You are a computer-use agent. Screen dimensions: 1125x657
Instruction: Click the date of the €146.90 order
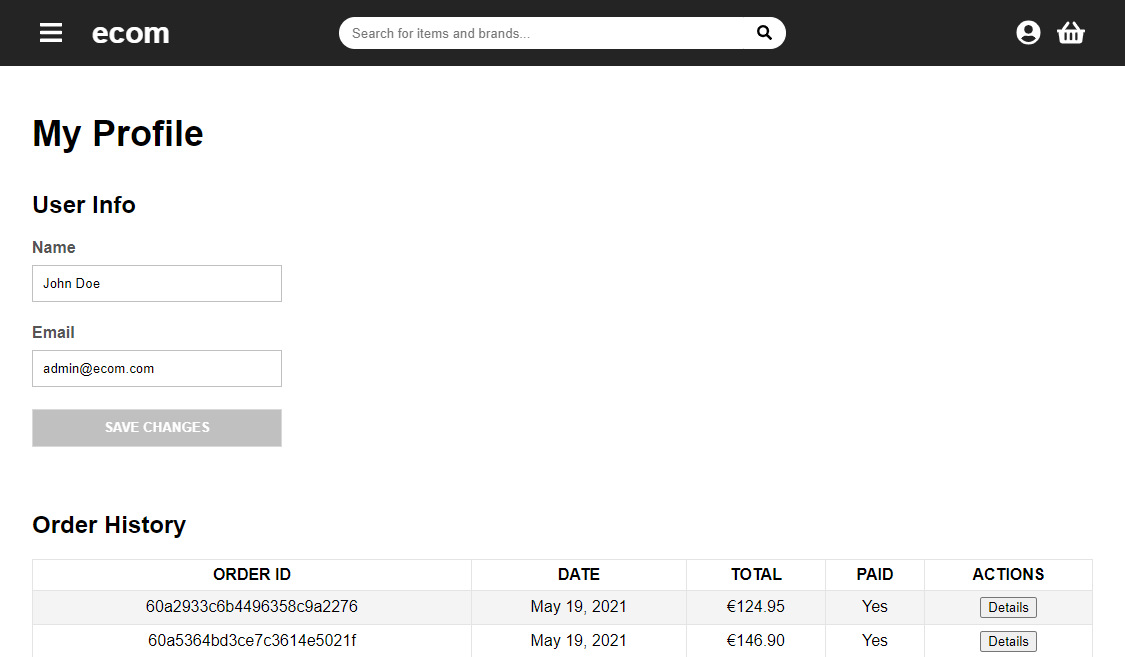(x=578, y=641)
